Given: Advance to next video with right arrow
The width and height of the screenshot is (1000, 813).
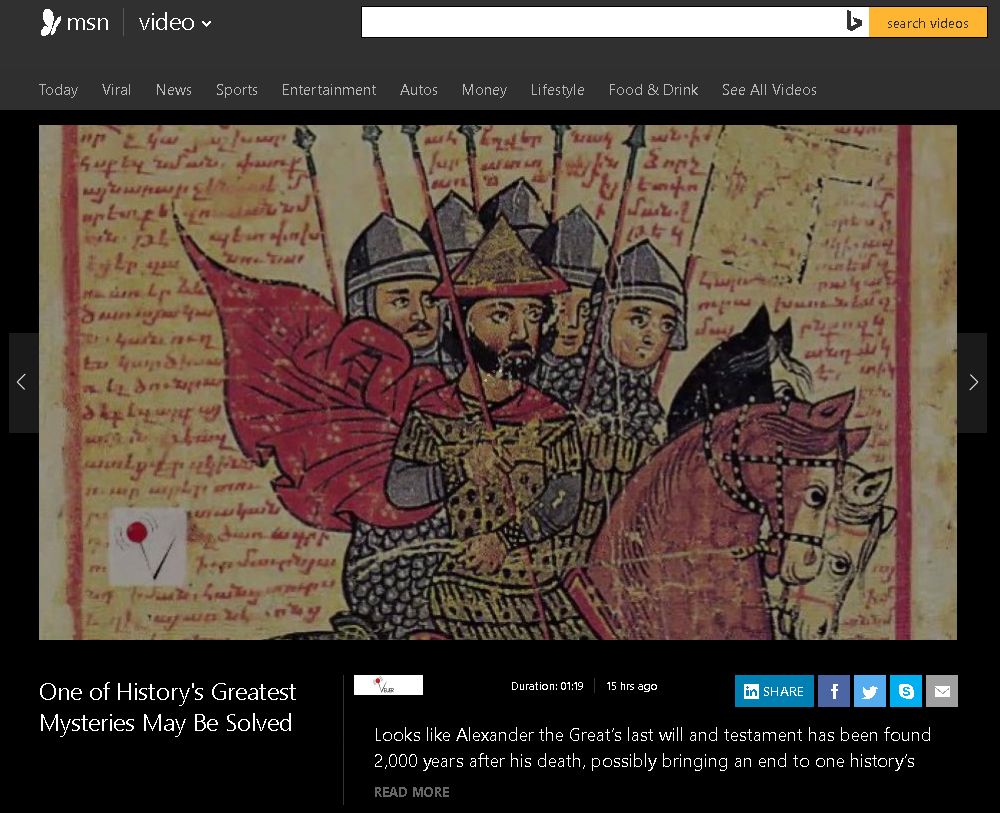Looking at the screenshot, I should (973, 383).
